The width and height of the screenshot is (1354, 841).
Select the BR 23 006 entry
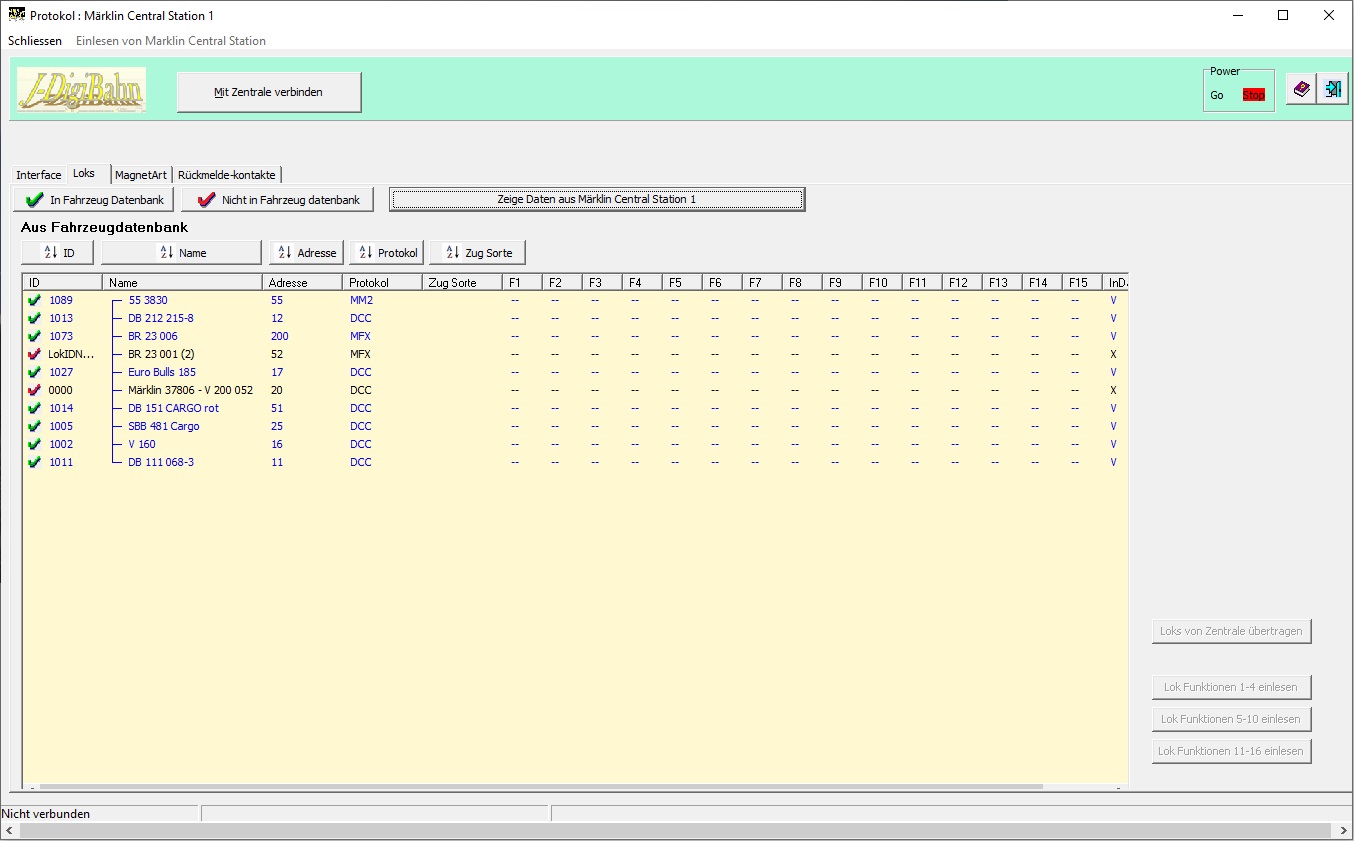153,336
